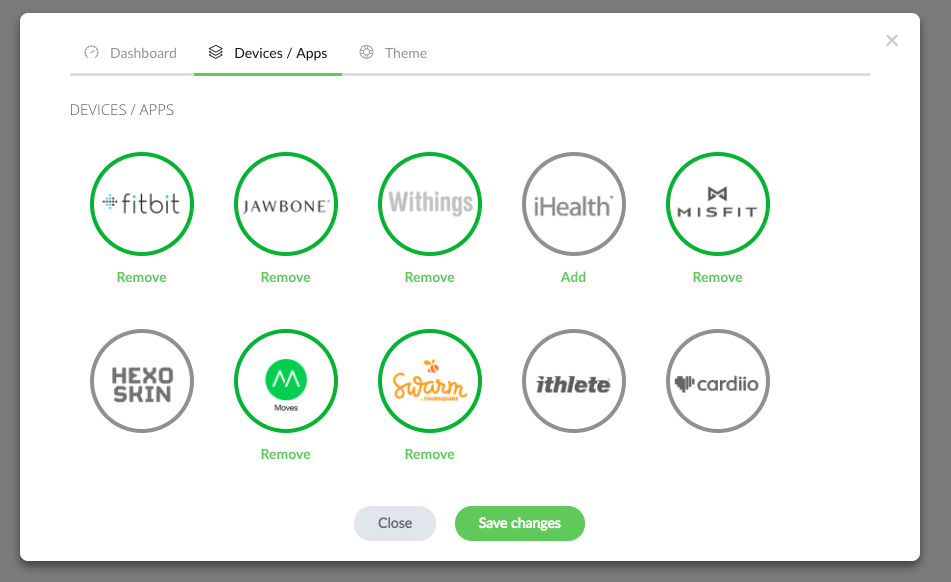Click the Swarm by Foursquare logo
The width and height of the screenshot is (951, 582).
point(430,381)
